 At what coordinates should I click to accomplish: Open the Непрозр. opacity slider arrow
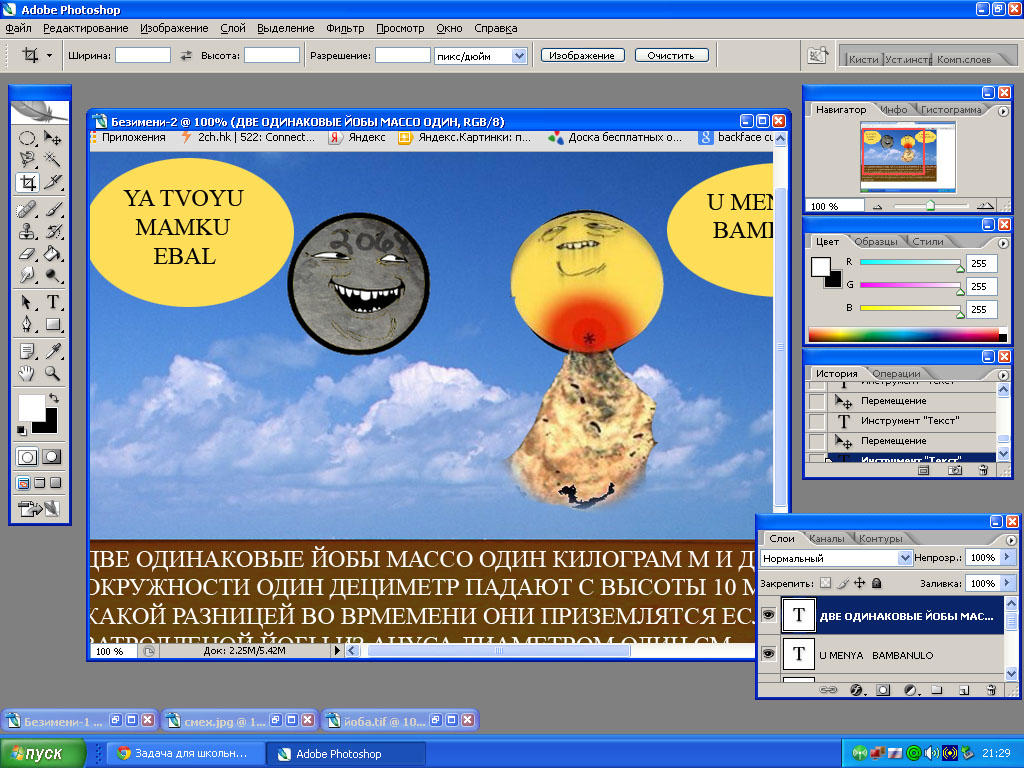[1006, 557]
